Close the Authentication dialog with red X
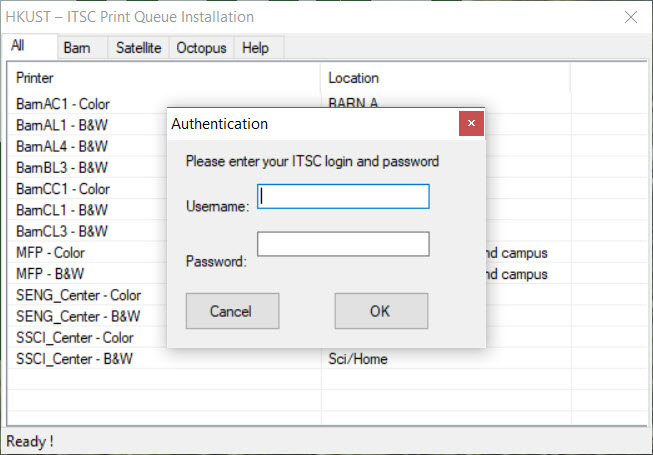 point(472,124)
